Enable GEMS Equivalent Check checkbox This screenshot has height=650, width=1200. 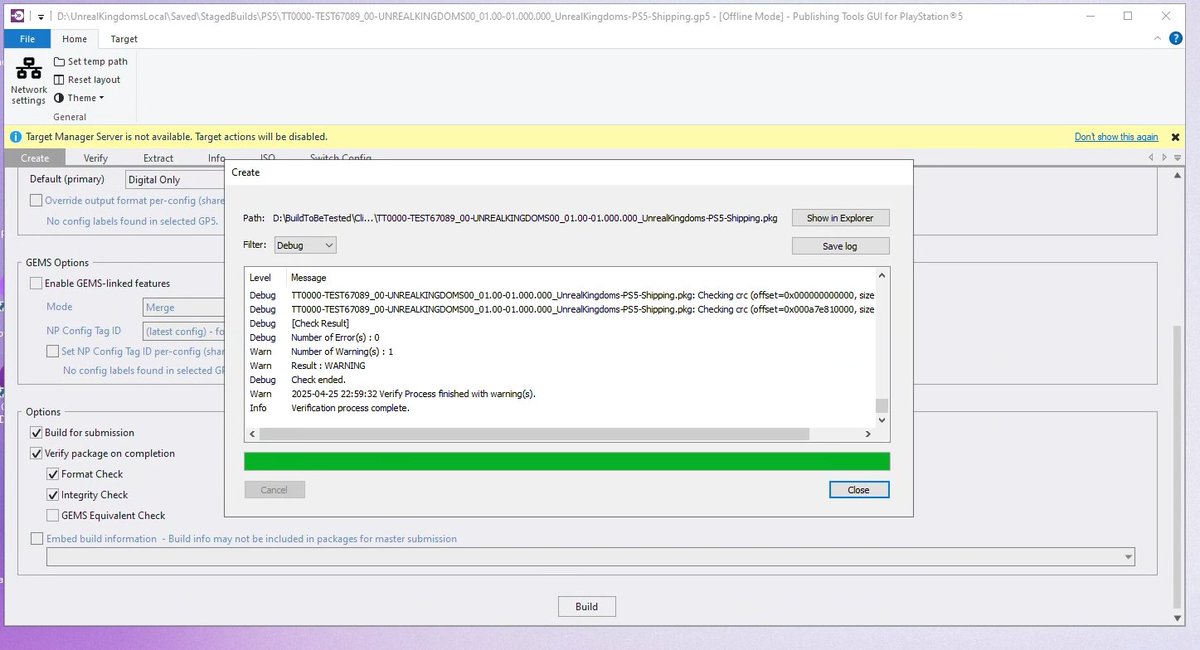53,516
